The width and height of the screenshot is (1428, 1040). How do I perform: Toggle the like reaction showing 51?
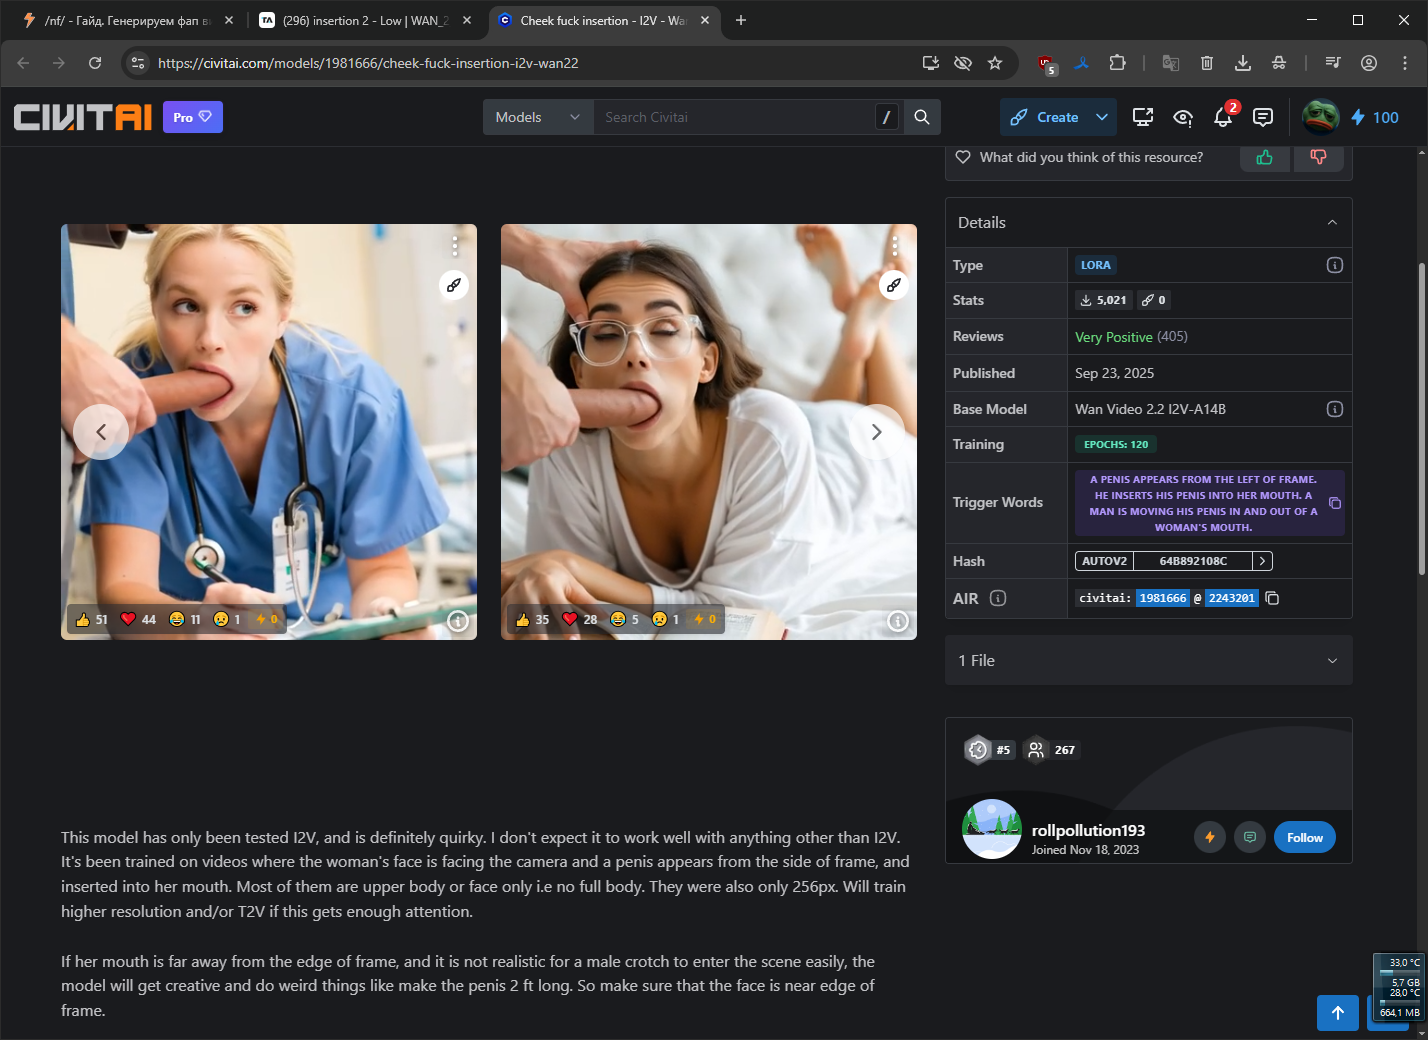91,620
